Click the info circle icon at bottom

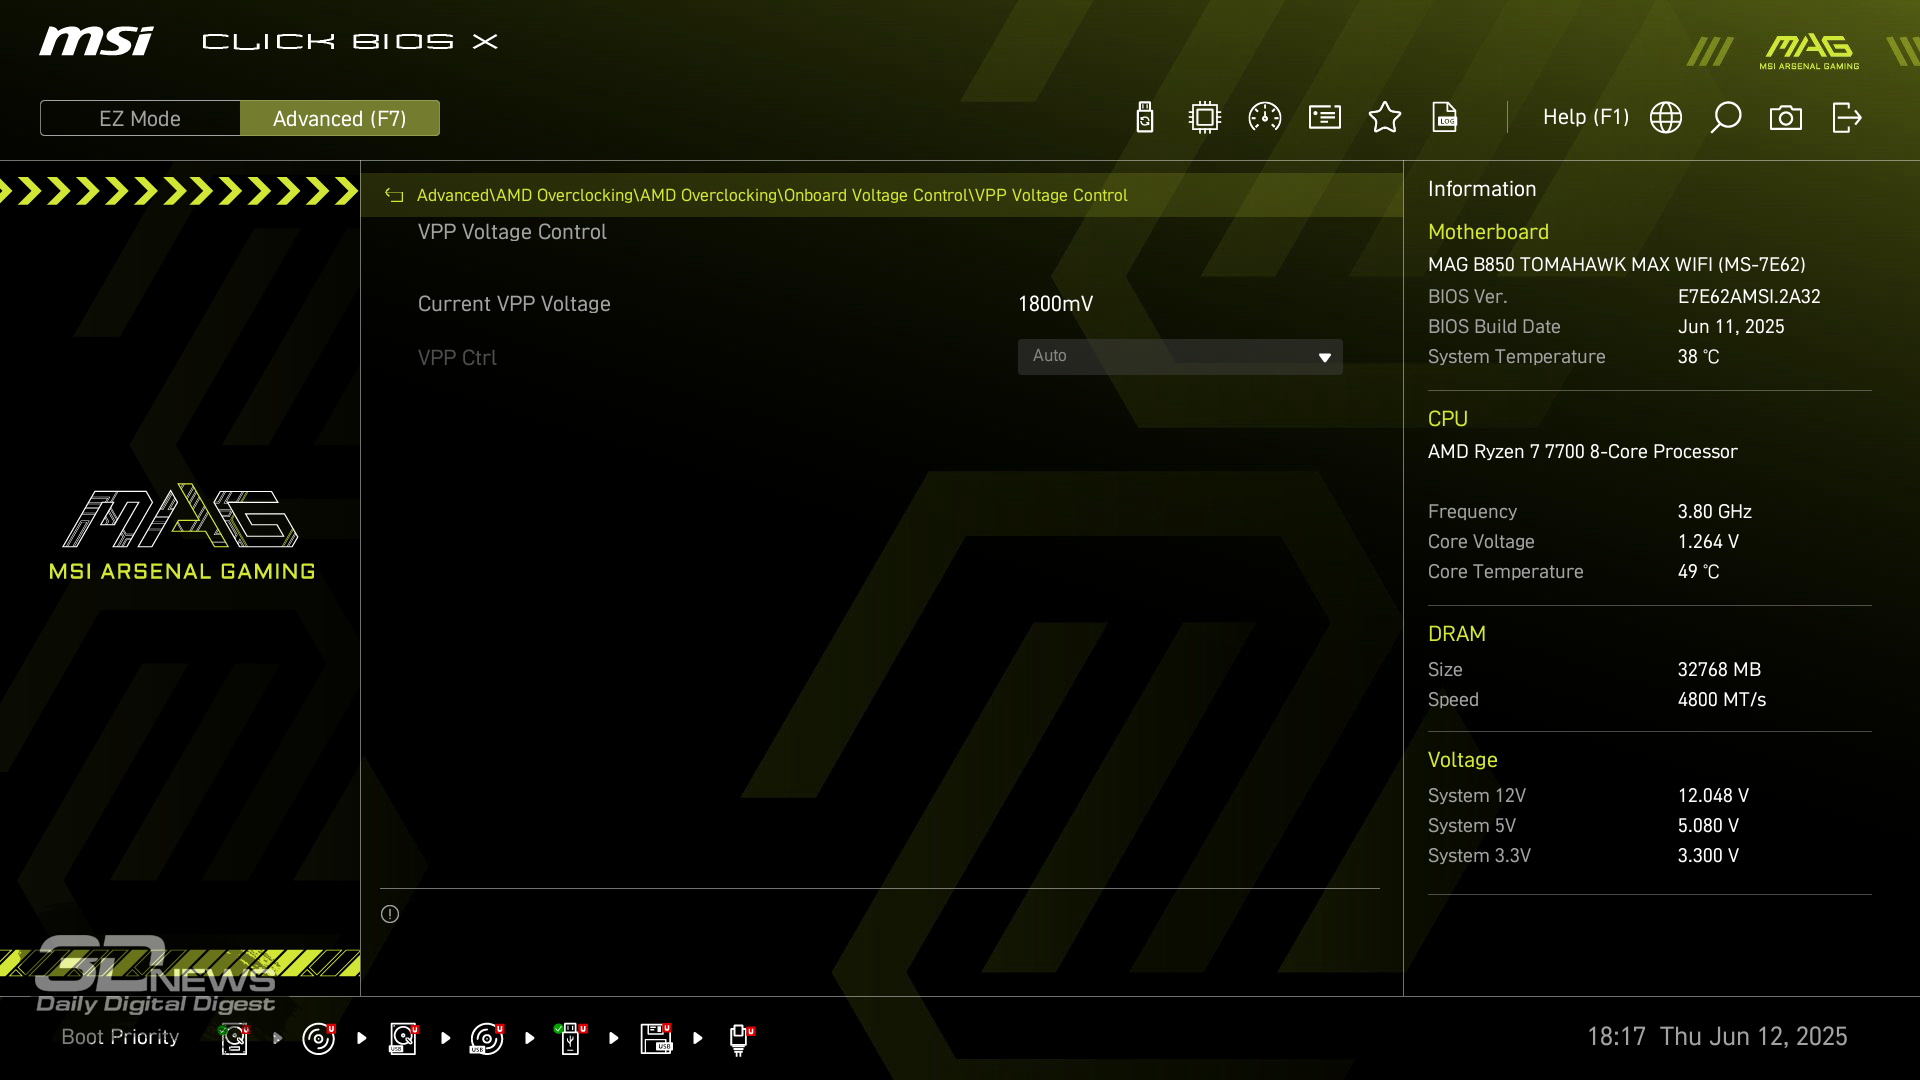[x=390, y=914]
